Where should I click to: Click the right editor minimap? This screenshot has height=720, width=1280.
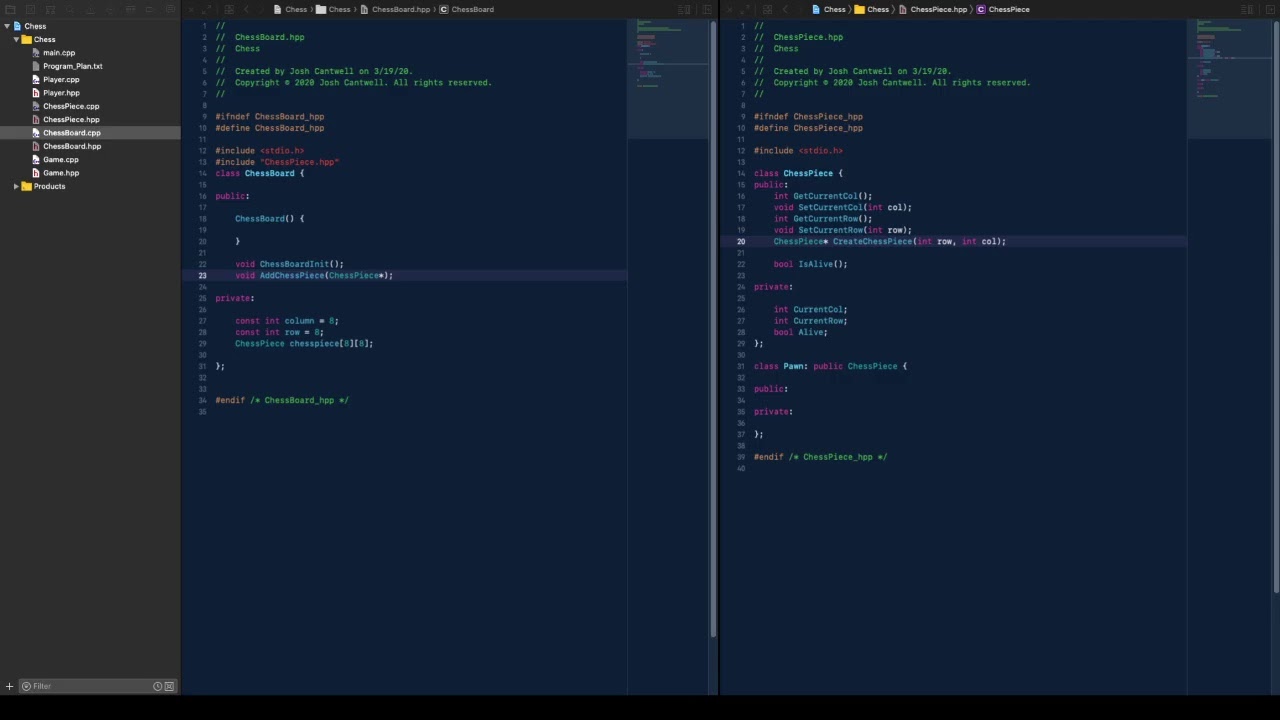(x=1229, y=79)
